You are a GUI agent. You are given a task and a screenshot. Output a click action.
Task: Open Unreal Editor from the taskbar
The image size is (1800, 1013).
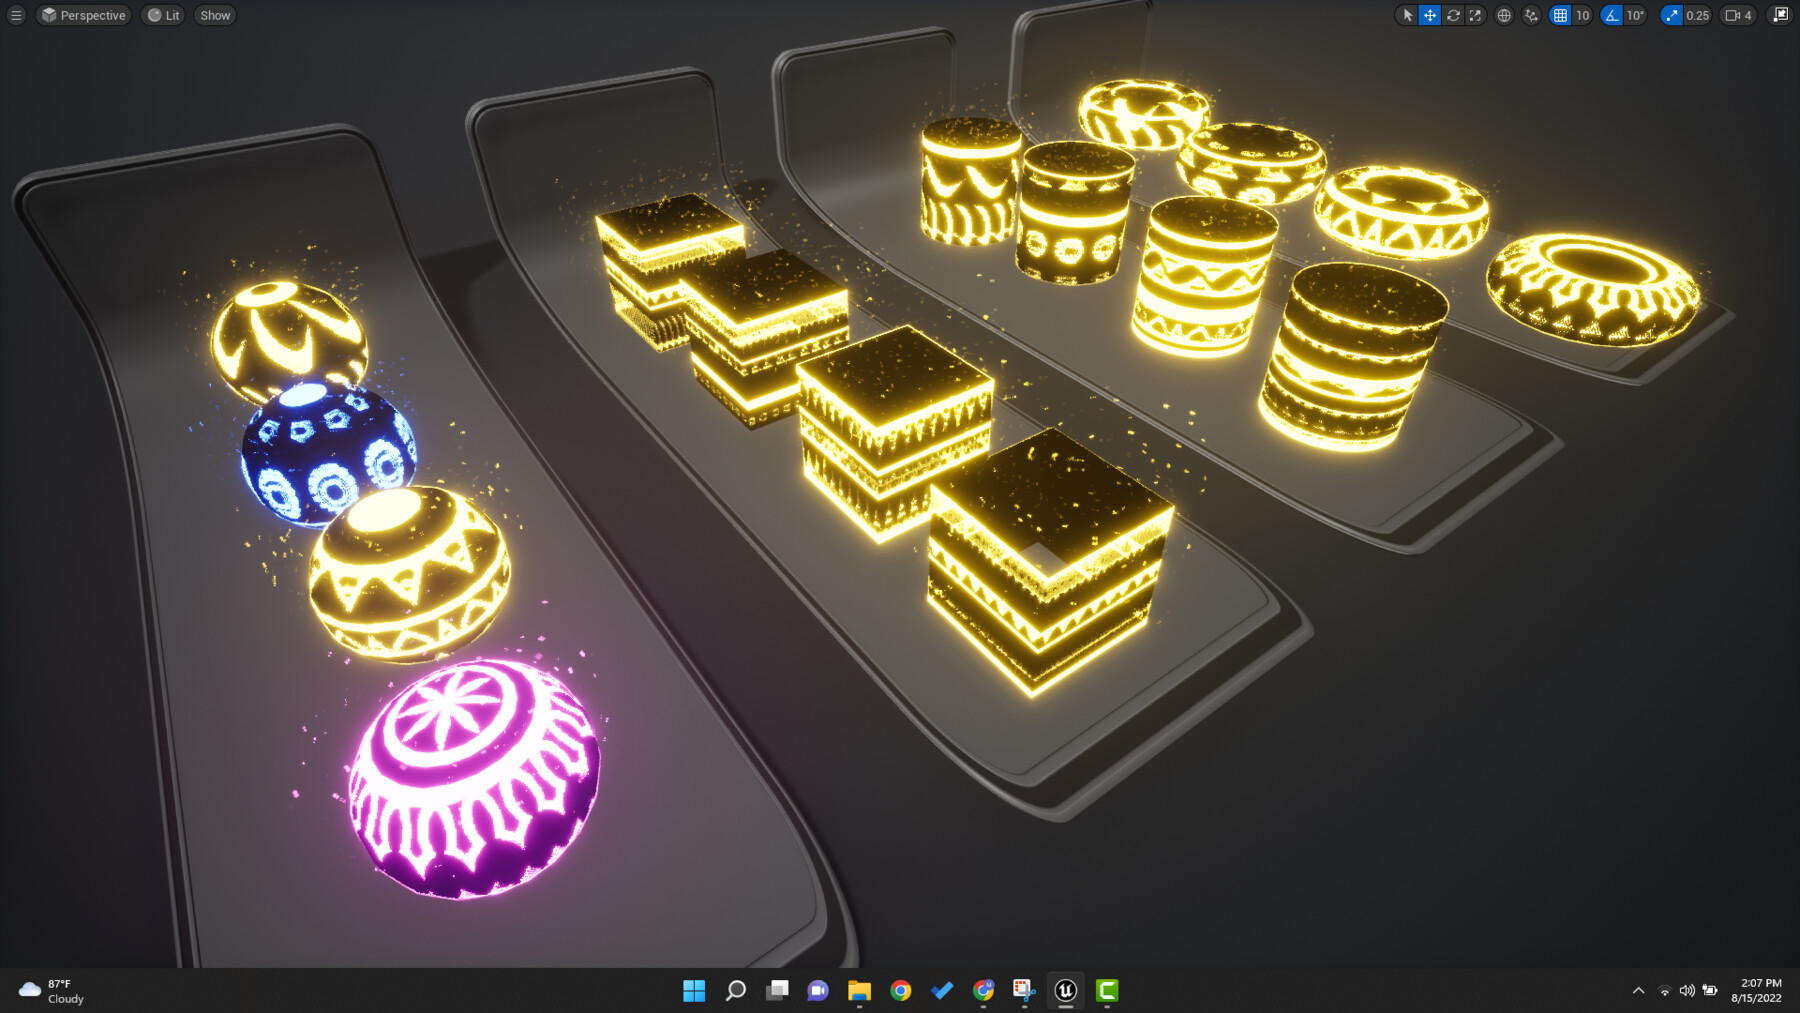pyautogui.click(x=1064, y=991)
